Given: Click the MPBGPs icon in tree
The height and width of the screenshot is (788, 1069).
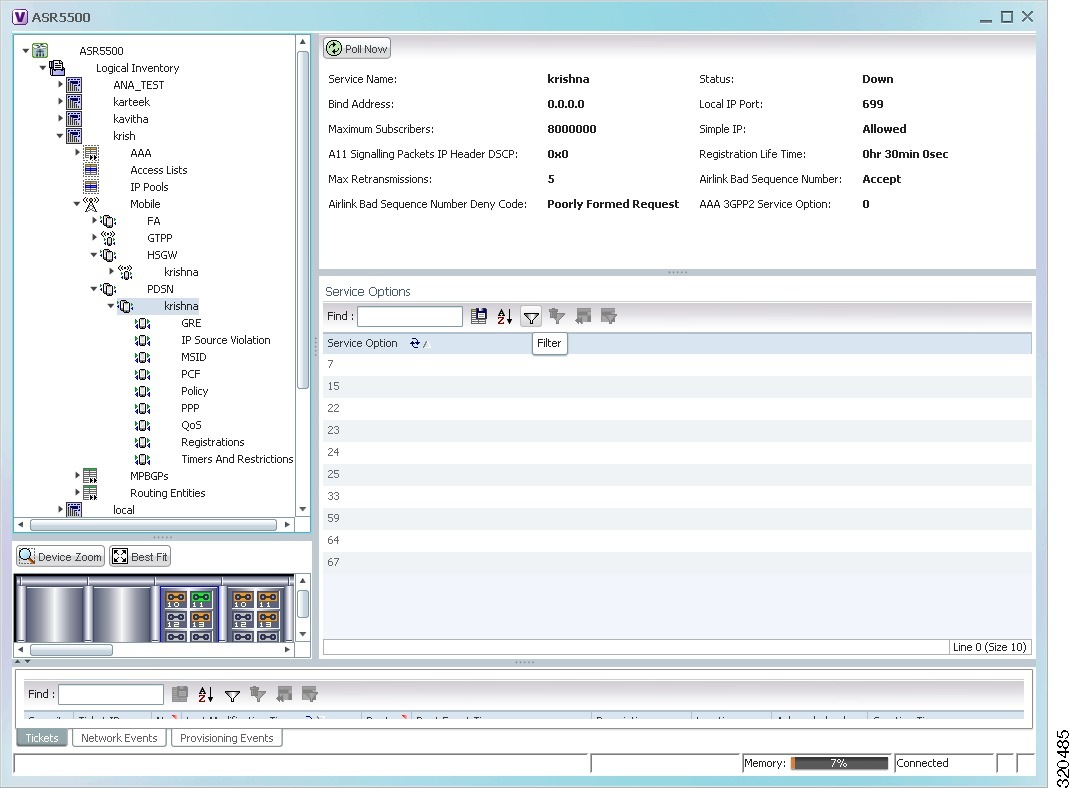Looking at the screenshot, I should coord(90,476).
